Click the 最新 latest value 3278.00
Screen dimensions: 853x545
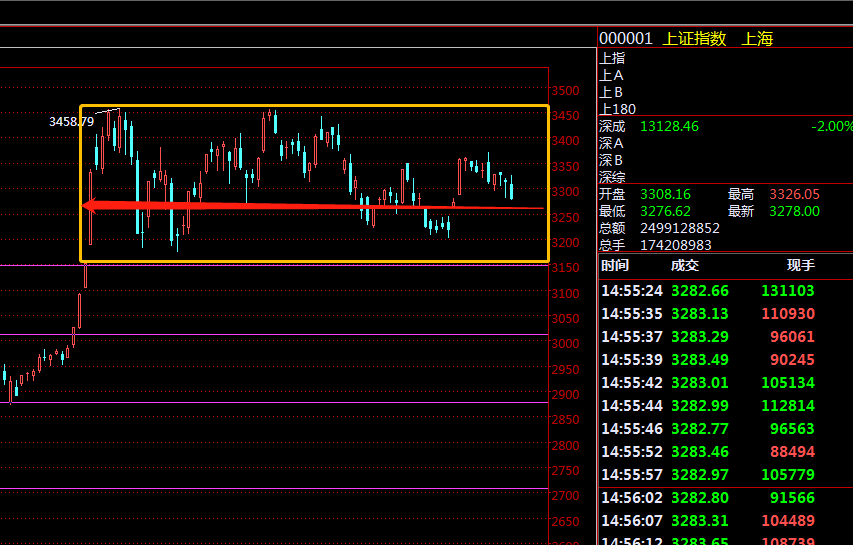(794, 211)
